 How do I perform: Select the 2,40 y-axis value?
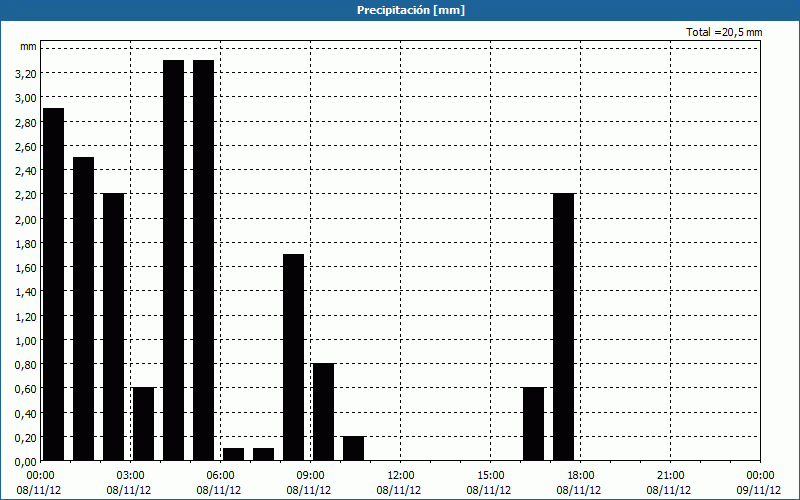pyautogui.click(x=26, y=171)
